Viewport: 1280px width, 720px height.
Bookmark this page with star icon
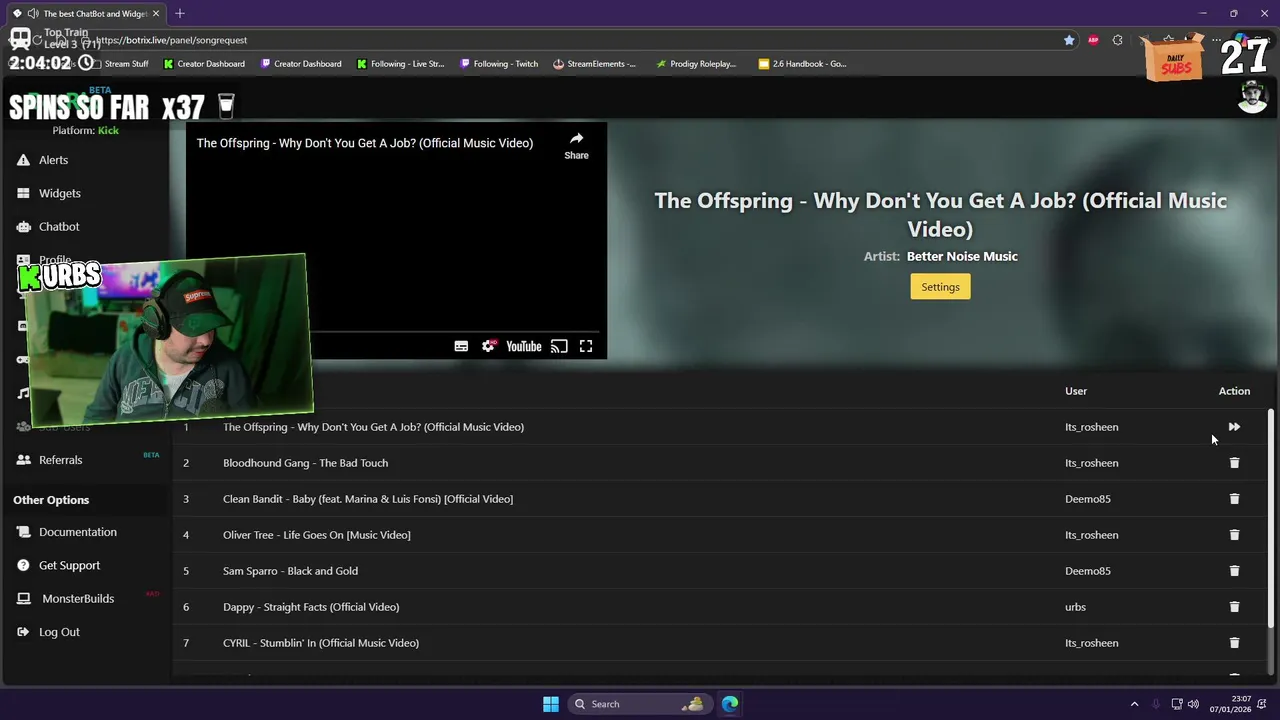coord(1069,40)
